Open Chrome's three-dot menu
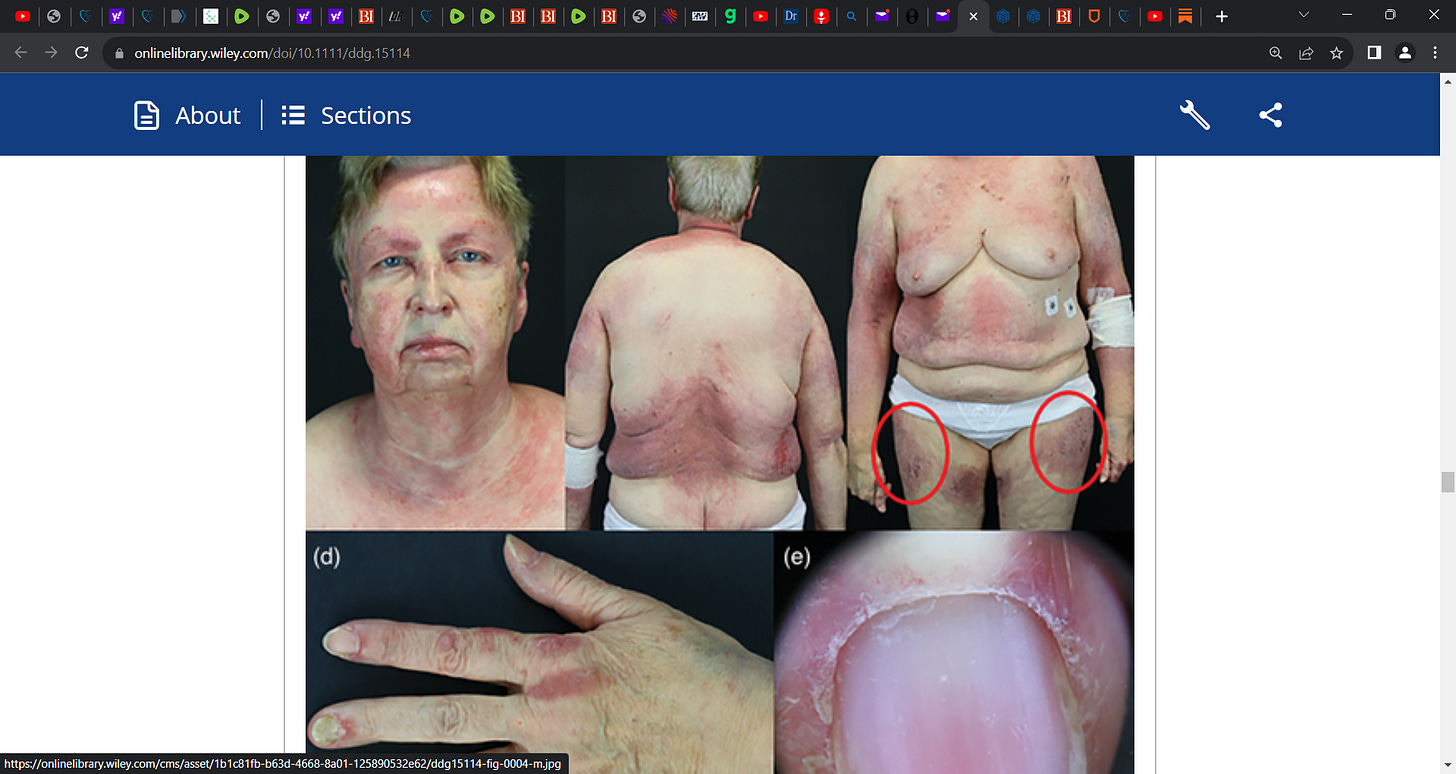 click(1435, 53)
